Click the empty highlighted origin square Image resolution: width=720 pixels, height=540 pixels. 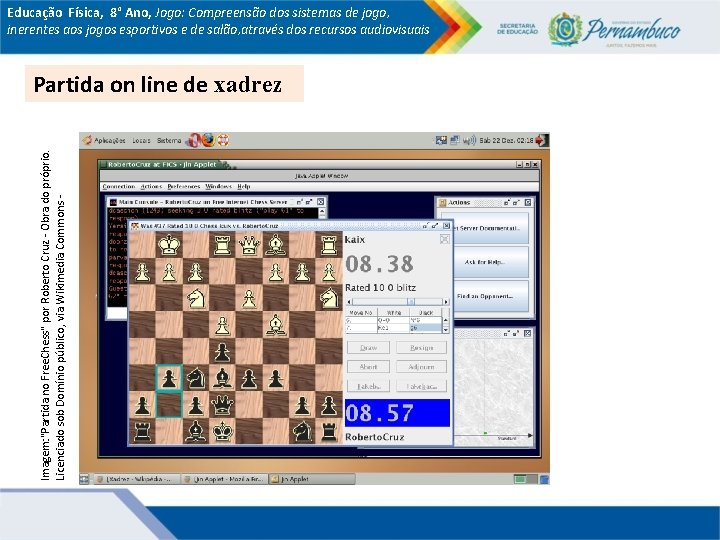[169, 405]
